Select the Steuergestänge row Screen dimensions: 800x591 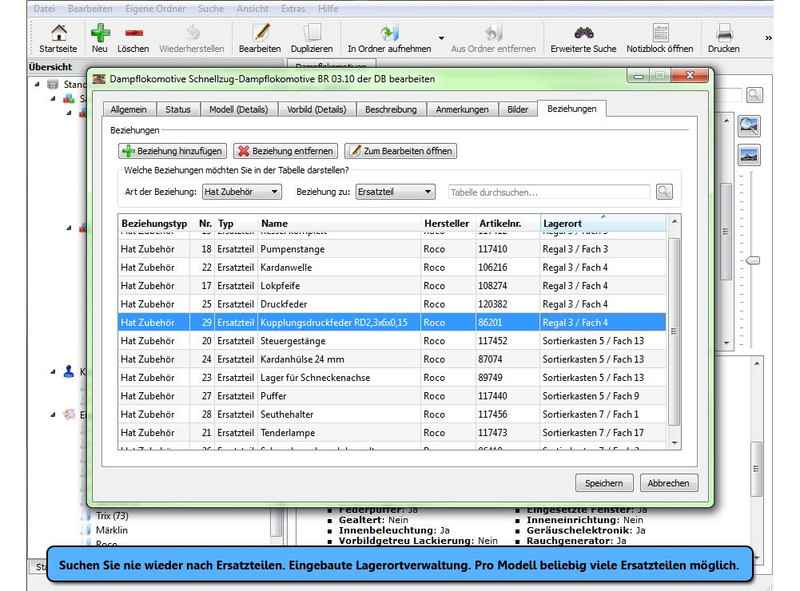(392, 341)
